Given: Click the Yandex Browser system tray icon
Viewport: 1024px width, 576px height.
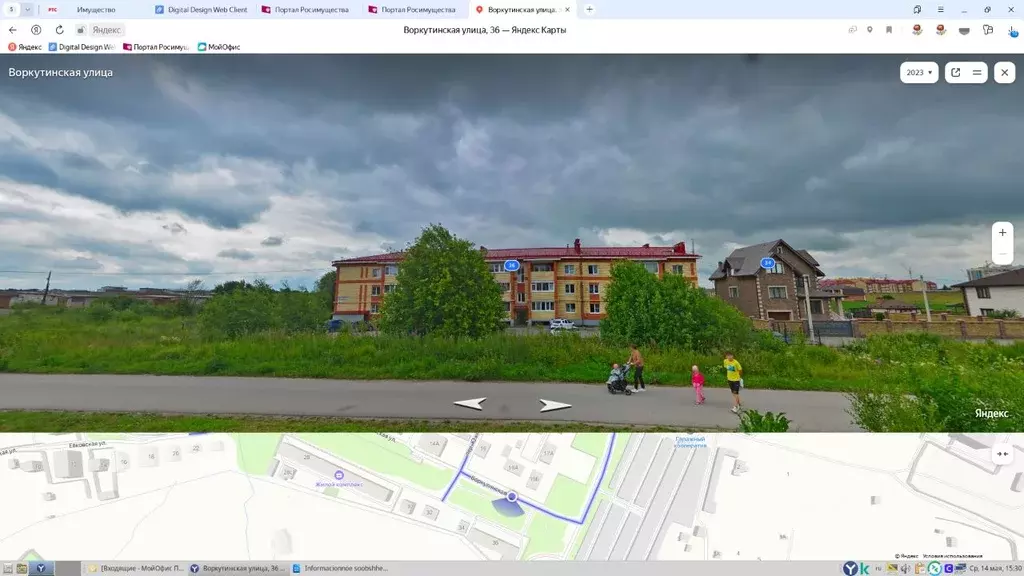Looking at the screenshot, I should point(850,569).
